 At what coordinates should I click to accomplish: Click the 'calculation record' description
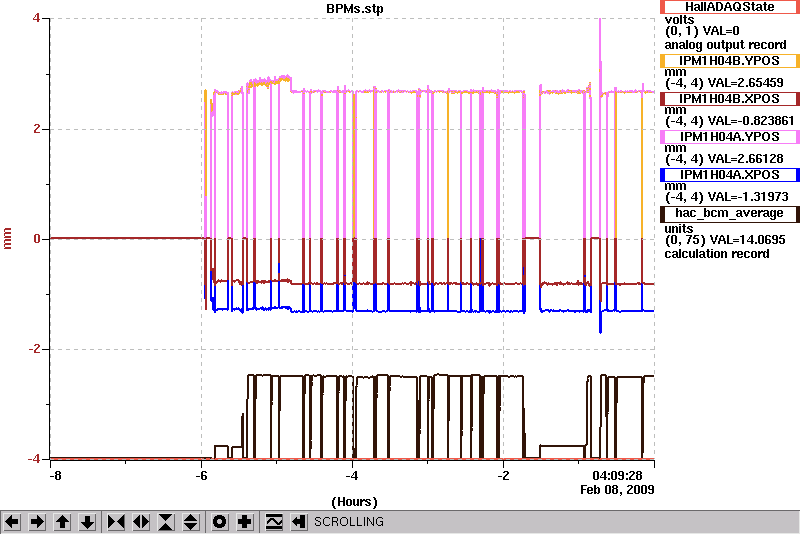click(x=716, y=254)
